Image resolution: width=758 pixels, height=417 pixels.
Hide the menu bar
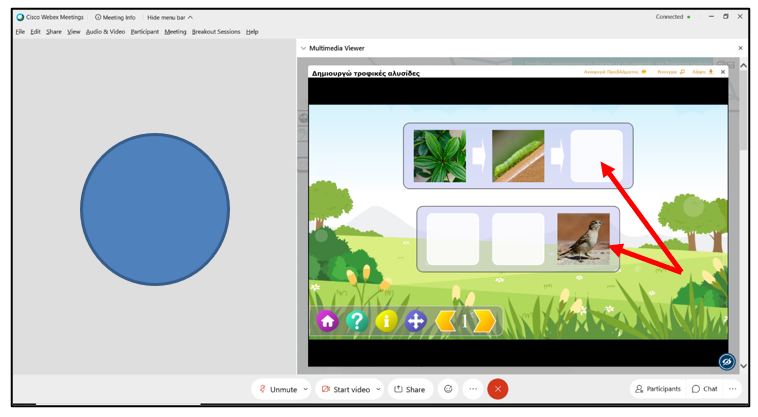coord(170,17)
